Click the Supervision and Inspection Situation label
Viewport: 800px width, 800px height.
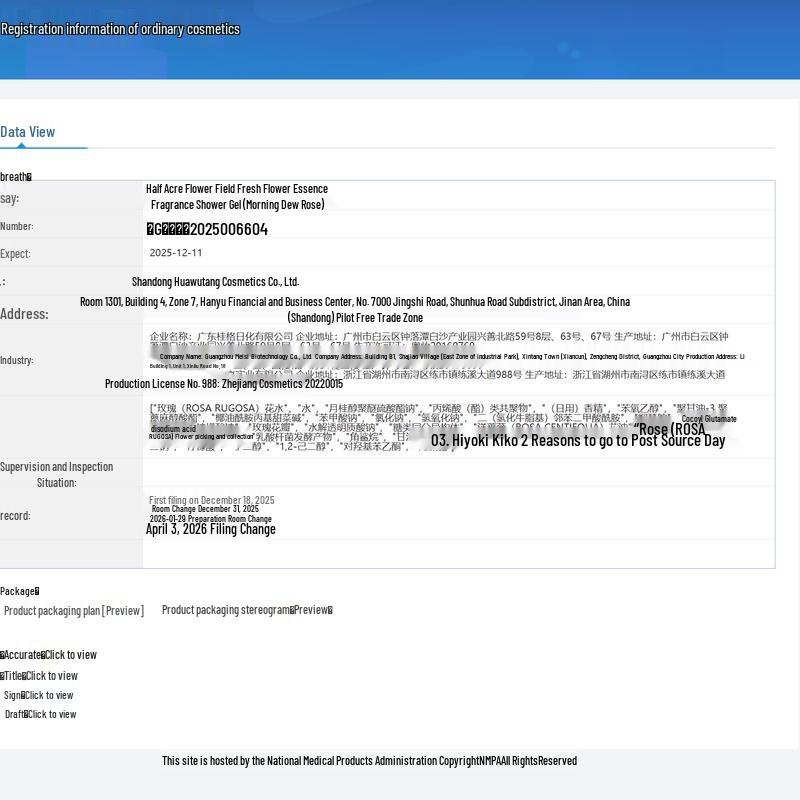(x=57, y=474)
